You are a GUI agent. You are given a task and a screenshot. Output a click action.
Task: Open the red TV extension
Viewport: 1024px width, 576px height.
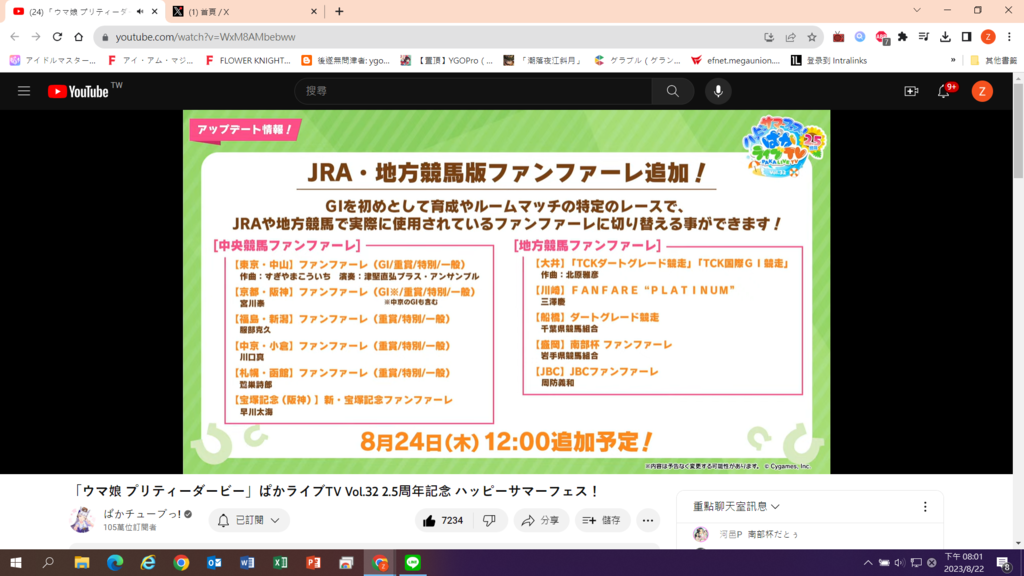tap(839, 37)
